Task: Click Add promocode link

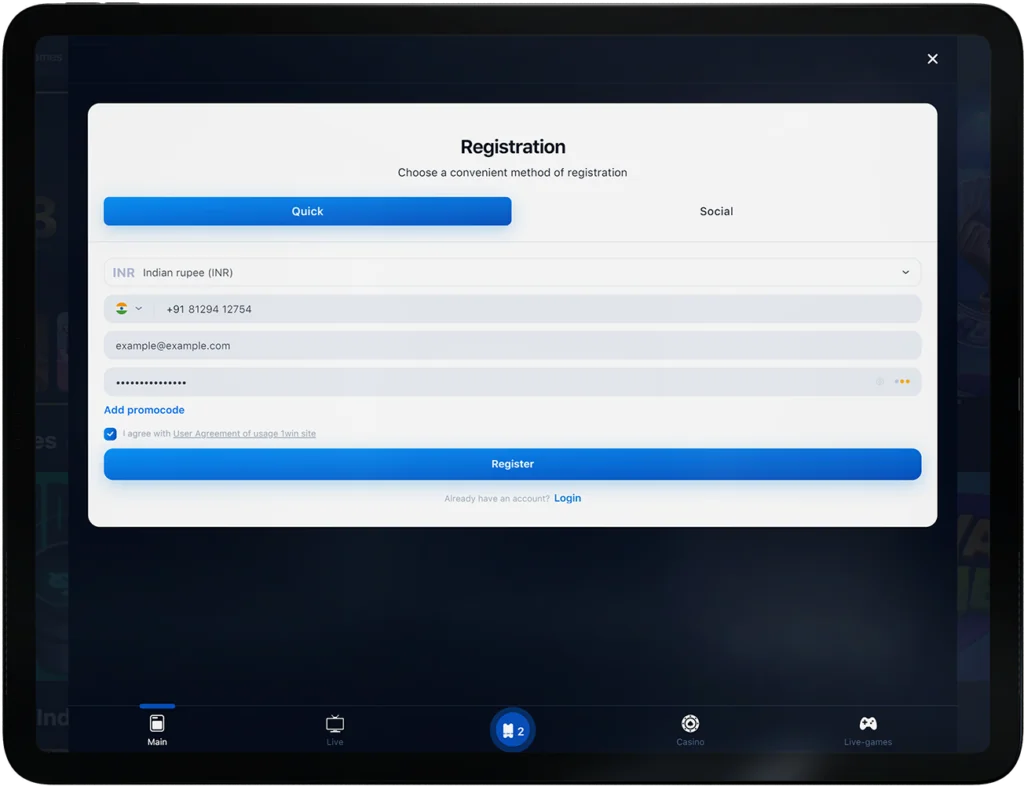Action: pyautogui.click(x=144, y=410)
